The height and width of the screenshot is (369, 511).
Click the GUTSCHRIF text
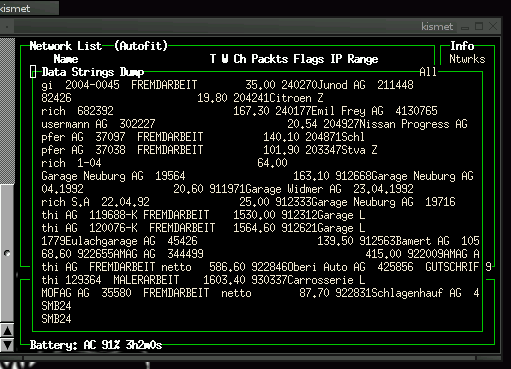coord(452,267)
